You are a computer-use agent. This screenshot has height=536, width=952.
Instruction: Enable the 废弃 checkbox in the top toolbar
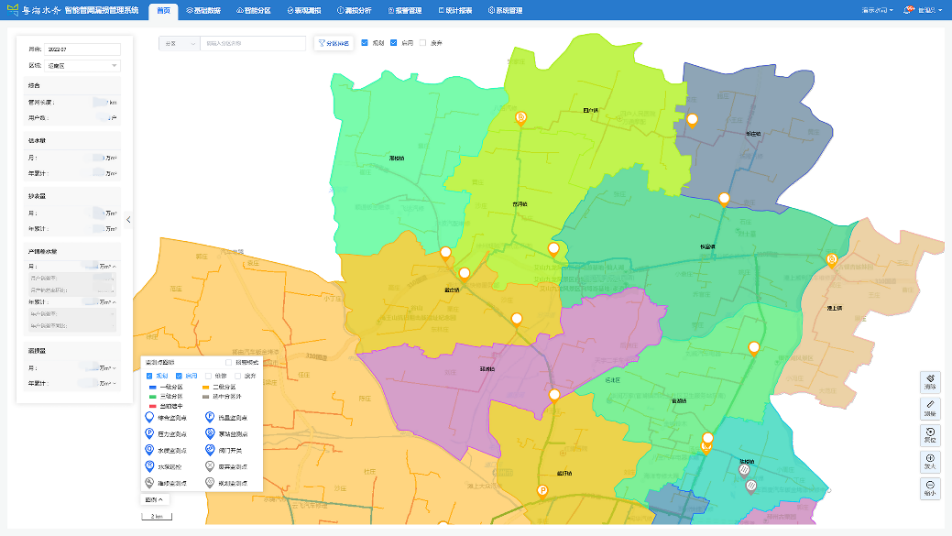pos(423,43)
